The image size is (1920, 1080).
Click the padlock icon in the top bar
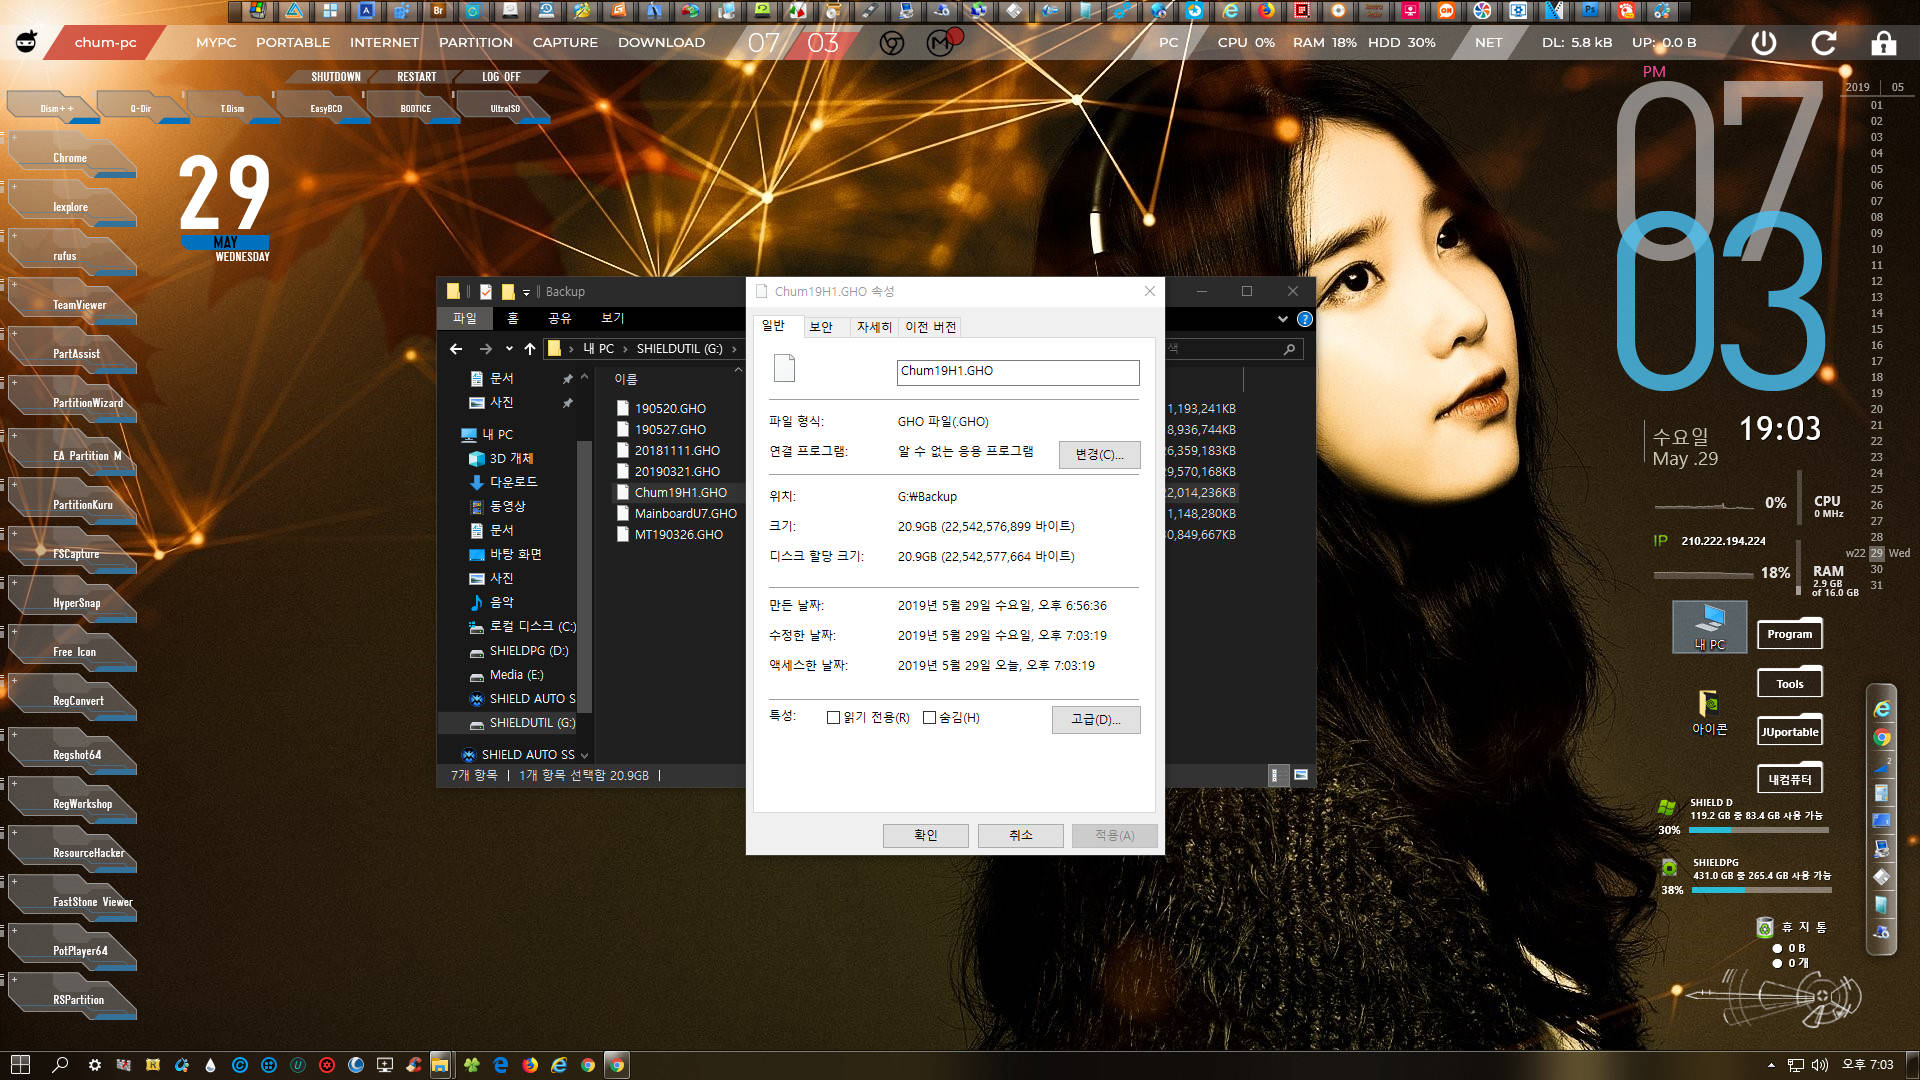tap(1883, 42)
